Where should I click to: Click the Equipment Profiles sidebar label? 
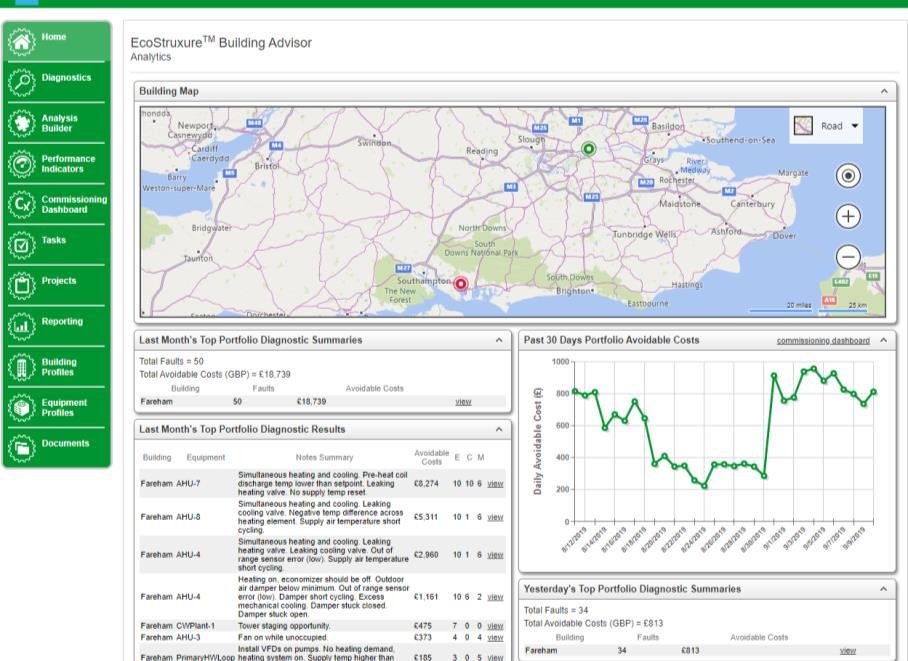click(x=64, y=407)
